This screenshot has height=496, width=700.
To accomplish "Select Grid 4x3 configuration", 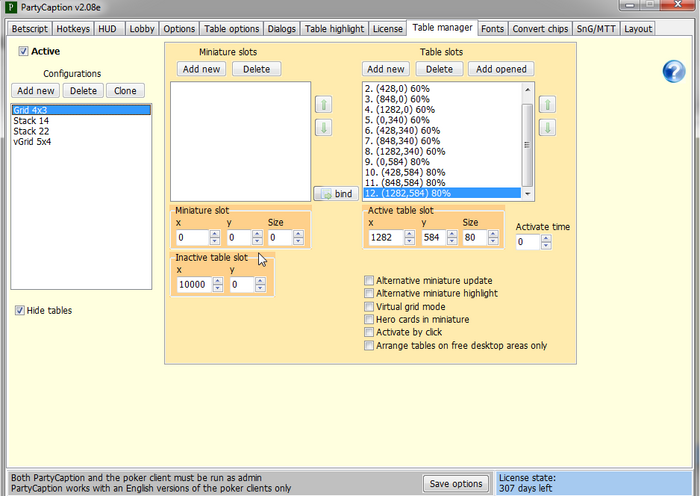I will pos(81,110).
